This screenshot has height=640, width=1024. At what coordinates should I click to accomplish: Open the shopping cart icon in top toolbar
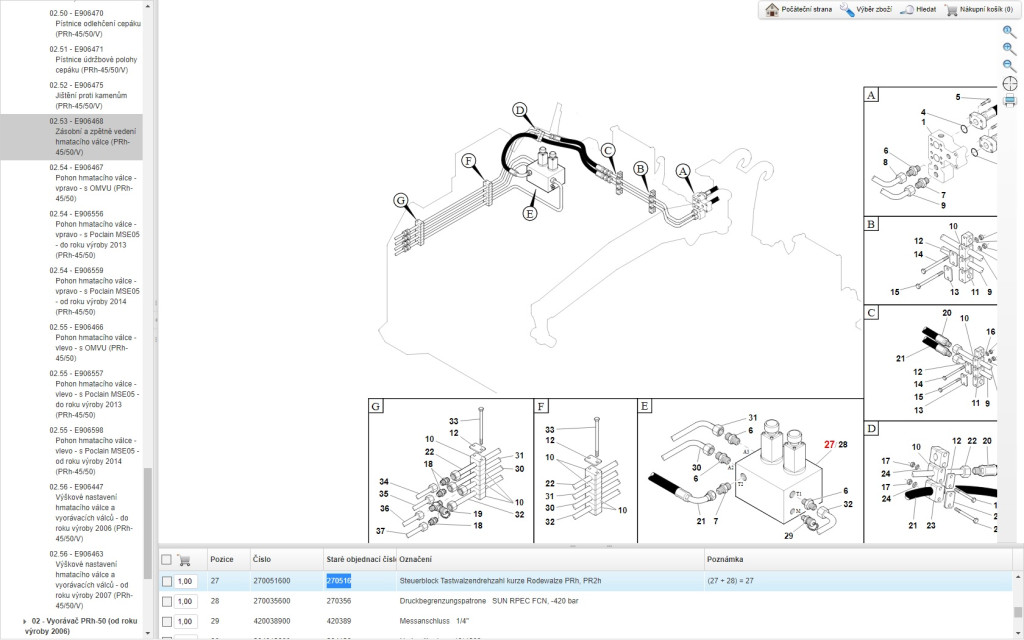click(951, 10)
